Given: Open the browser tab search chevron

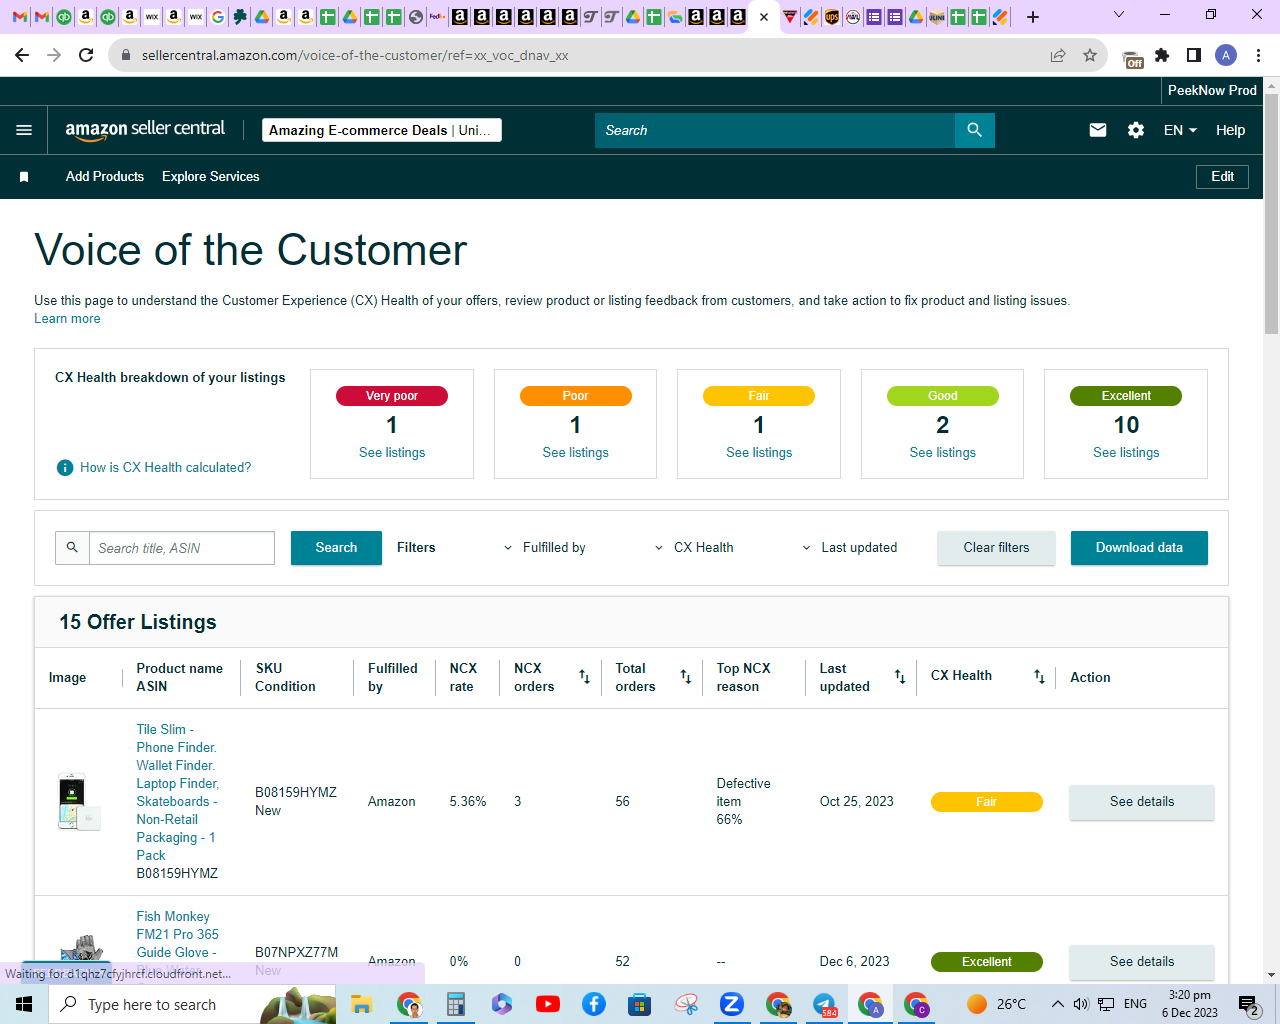Looking at the screenshot, I should click(1119, 15).
